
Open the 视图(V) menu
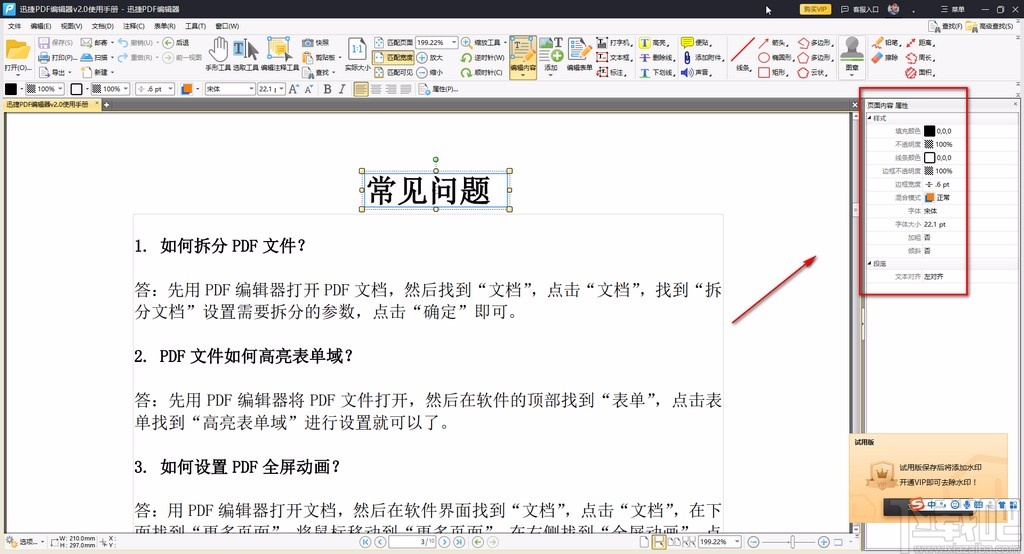71,26
